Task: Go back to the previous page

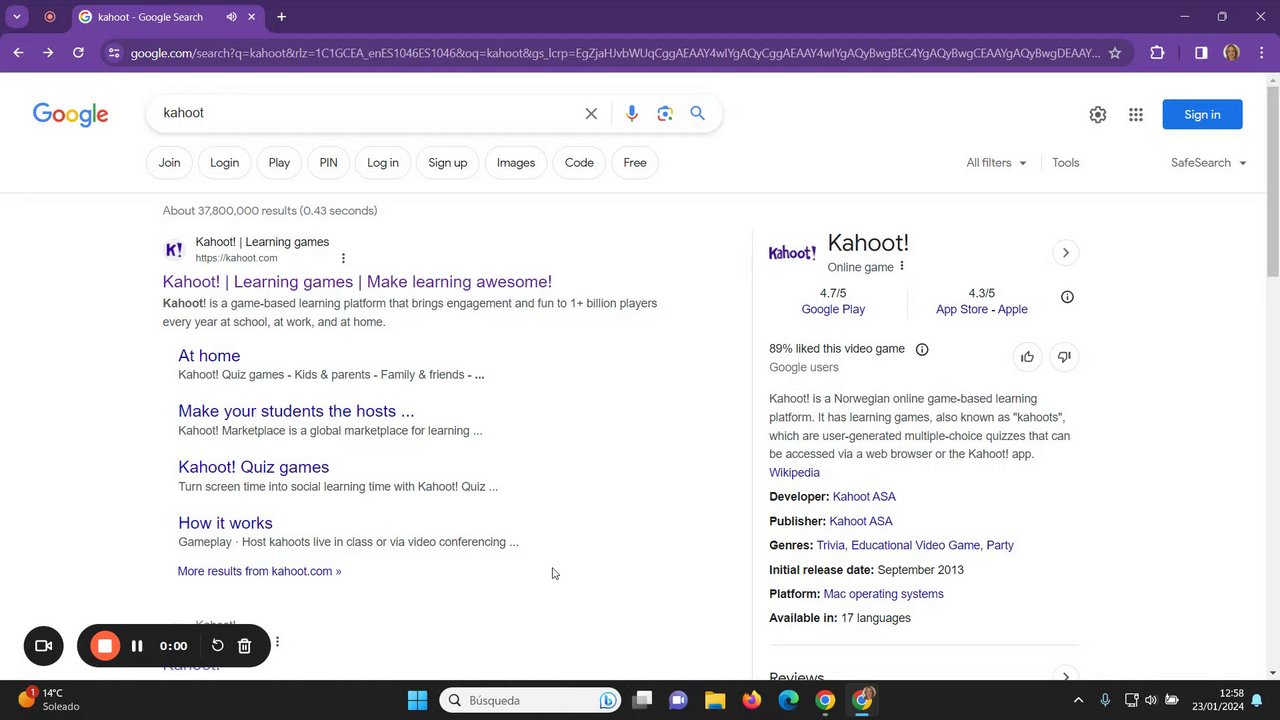Action: (x=18, y=52)
